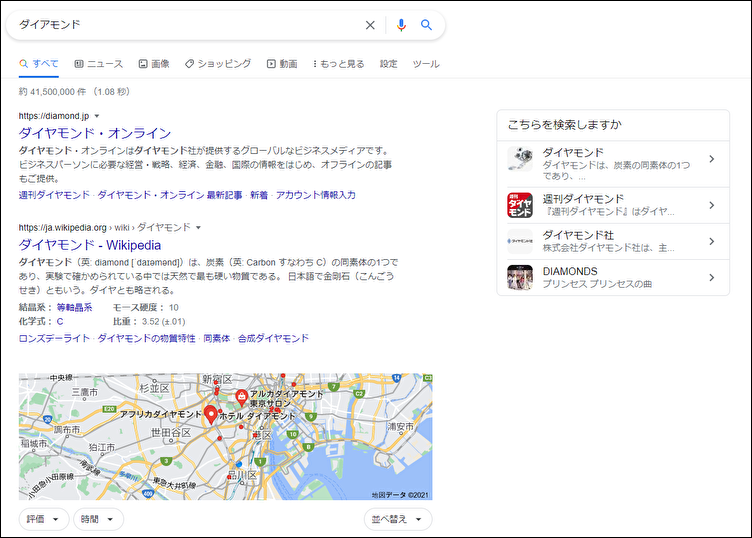Screen dimensions: 752x538
Task: Click the red アフリカダイヤモンド map pin
Action: click(211, 414)
